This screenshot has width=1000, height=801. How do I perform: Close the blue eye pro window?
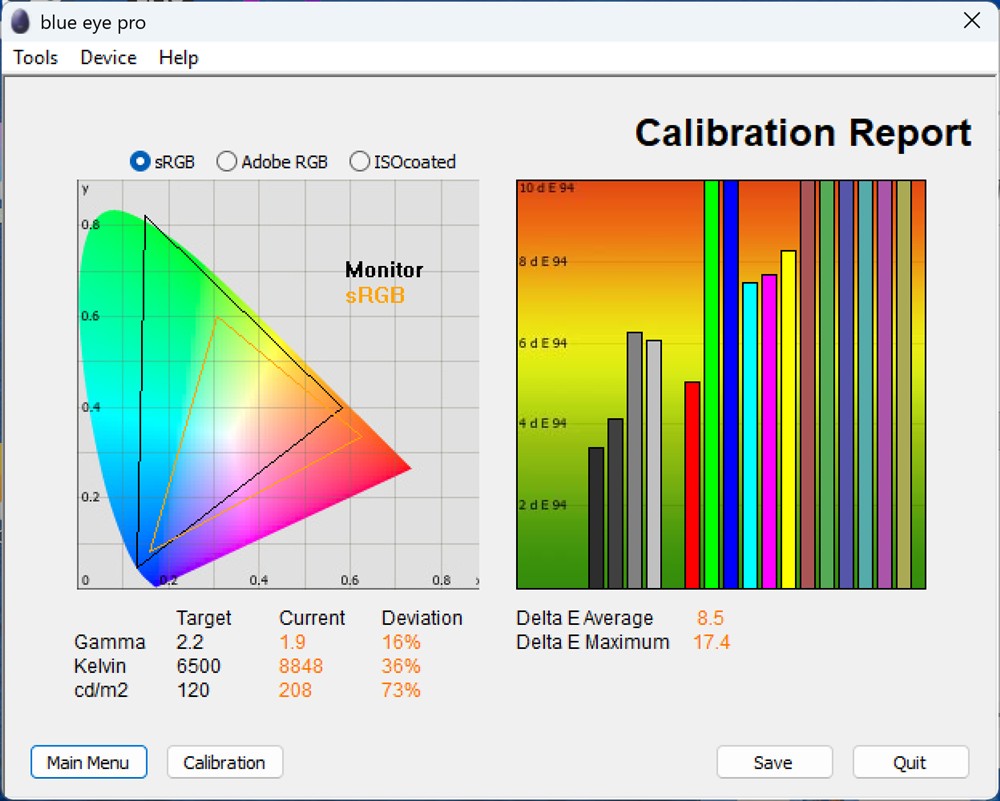pos(971,21)
